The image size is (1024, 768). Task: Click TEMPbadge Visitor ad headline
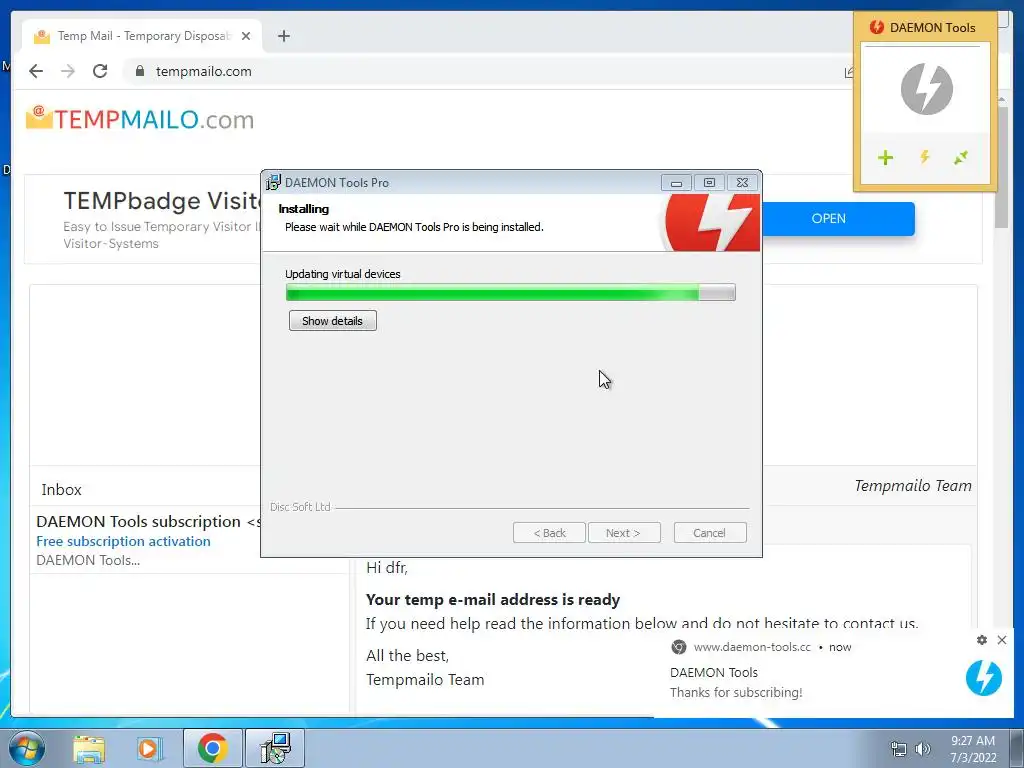pos(161,200)
